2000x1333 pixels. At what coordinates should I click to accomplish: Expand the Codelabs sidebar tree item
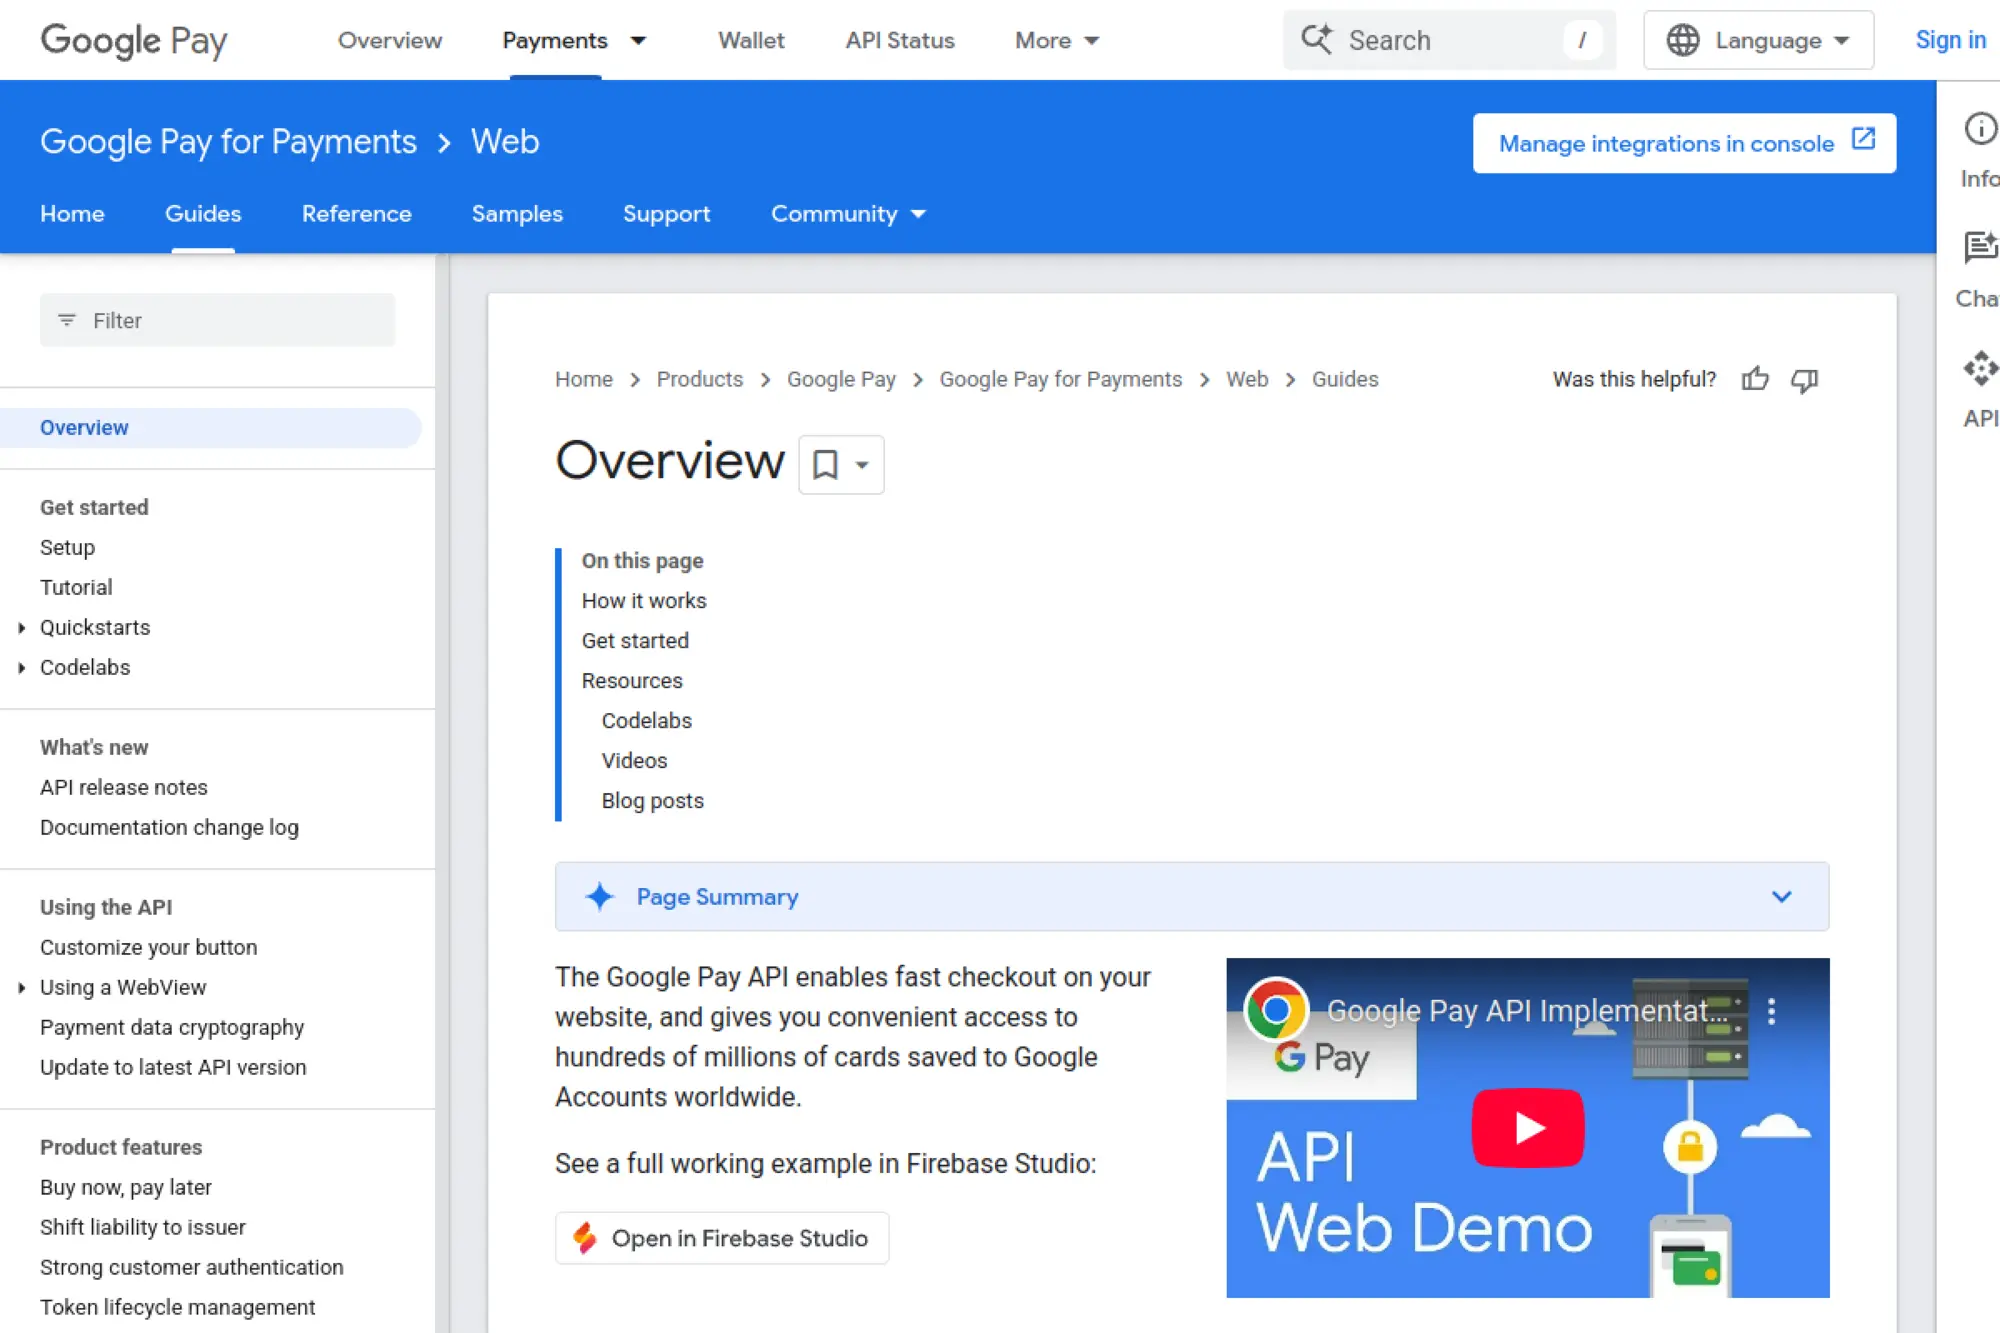coord(22,668)
